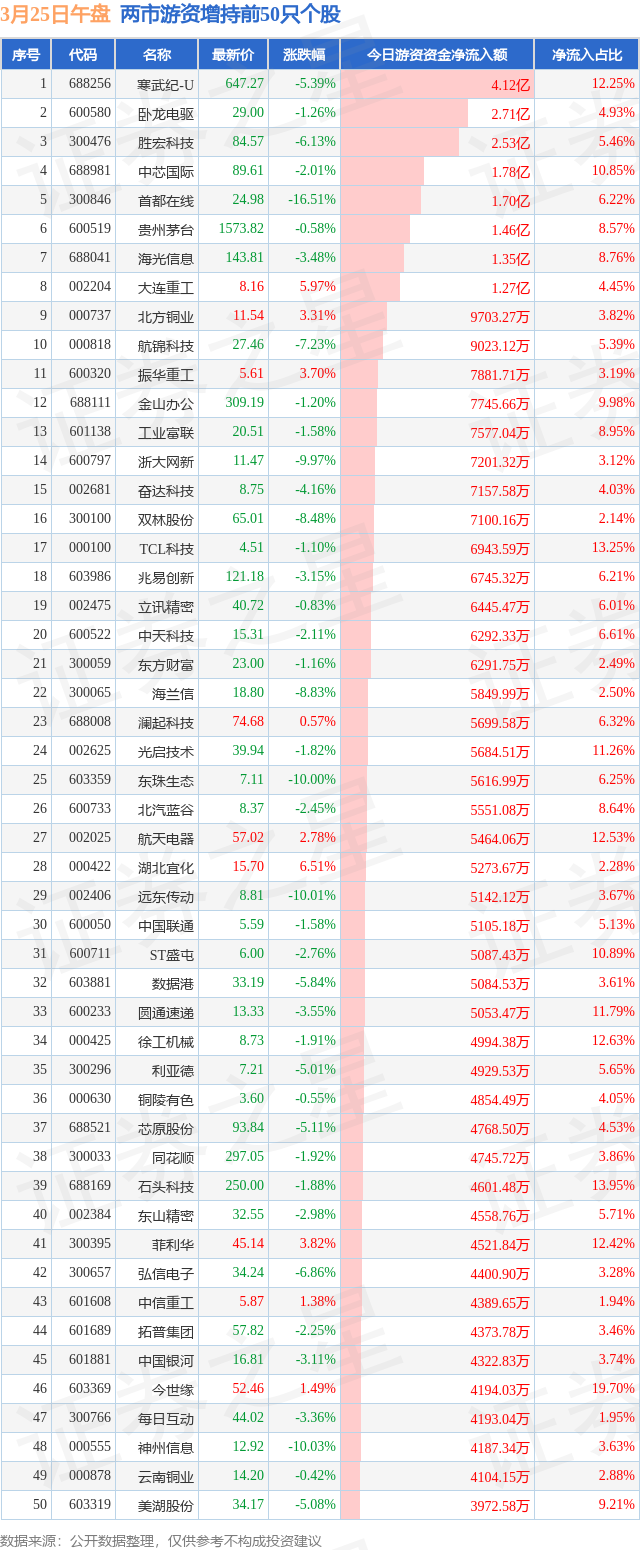640x1550 pixels.
Task: Select the stock name 东珠生态
Action: [166, 780]
